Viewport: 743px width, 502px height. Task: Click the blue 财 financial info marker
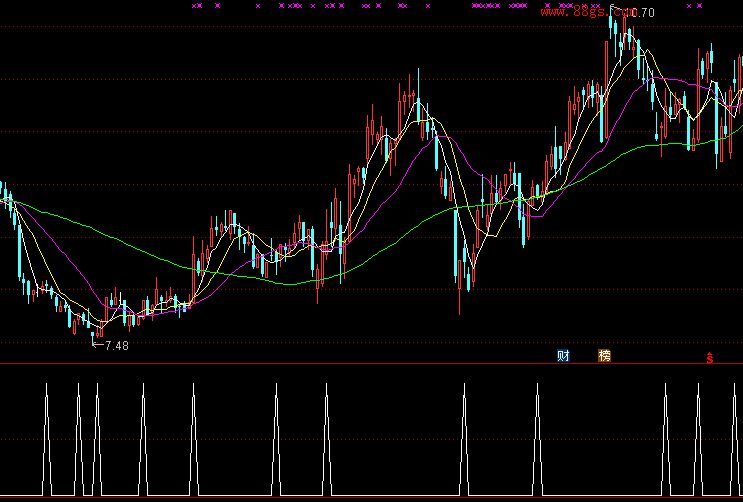click(563, 356)
